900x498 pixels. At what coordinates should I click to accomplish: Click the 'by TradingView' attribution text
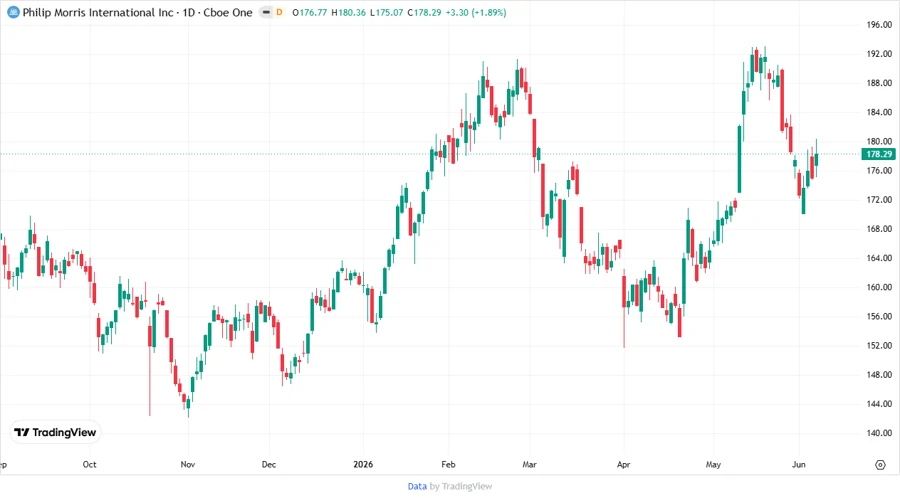point(461,487)
